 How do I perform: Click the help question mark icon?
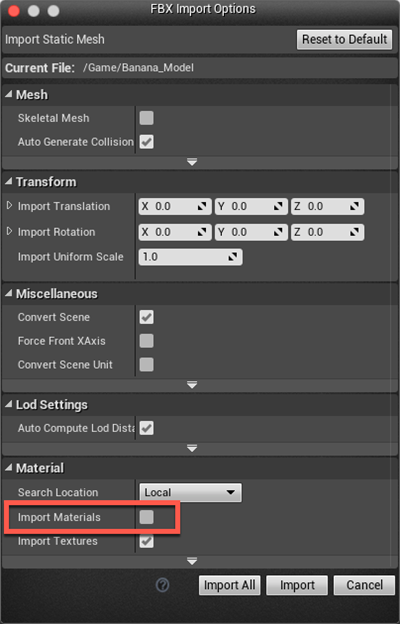tap(162, 585)
